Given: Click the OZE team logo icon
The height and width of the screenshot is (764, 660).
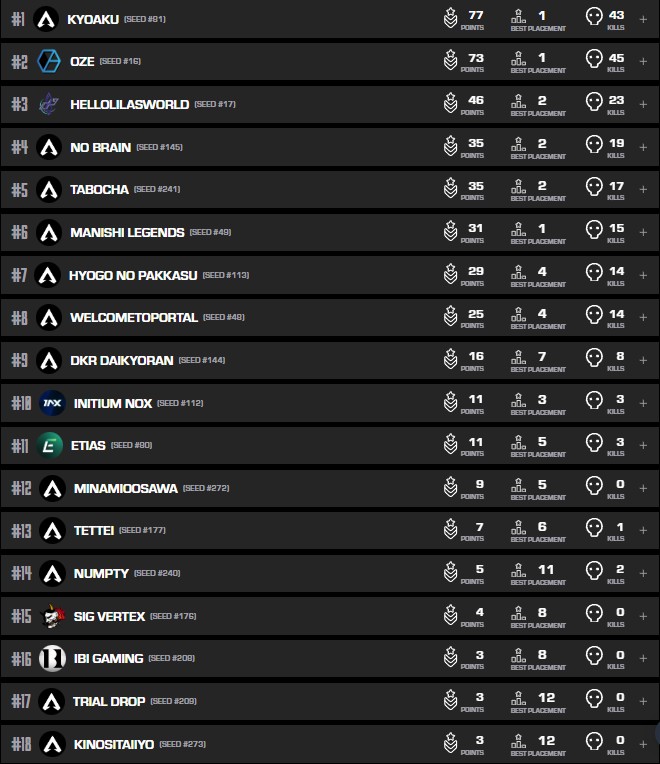Looking at the screenshot, I should (48, 61).
